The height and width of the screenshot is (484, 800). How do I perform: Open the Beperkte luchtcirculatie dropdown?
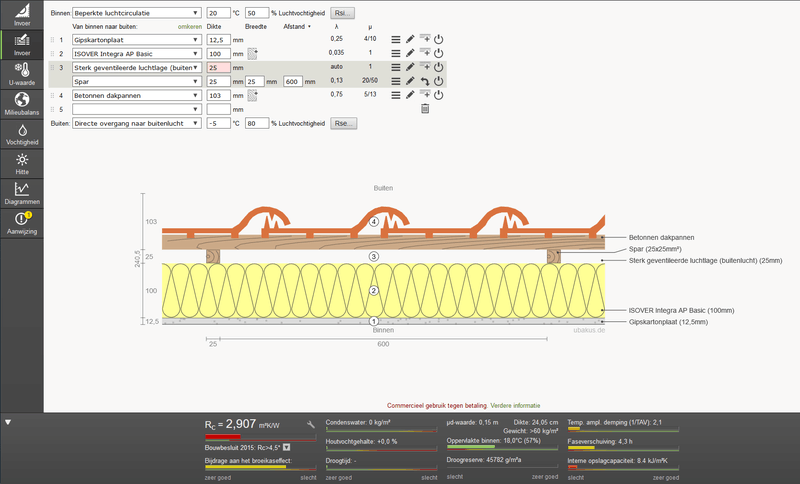pos(137,13)
